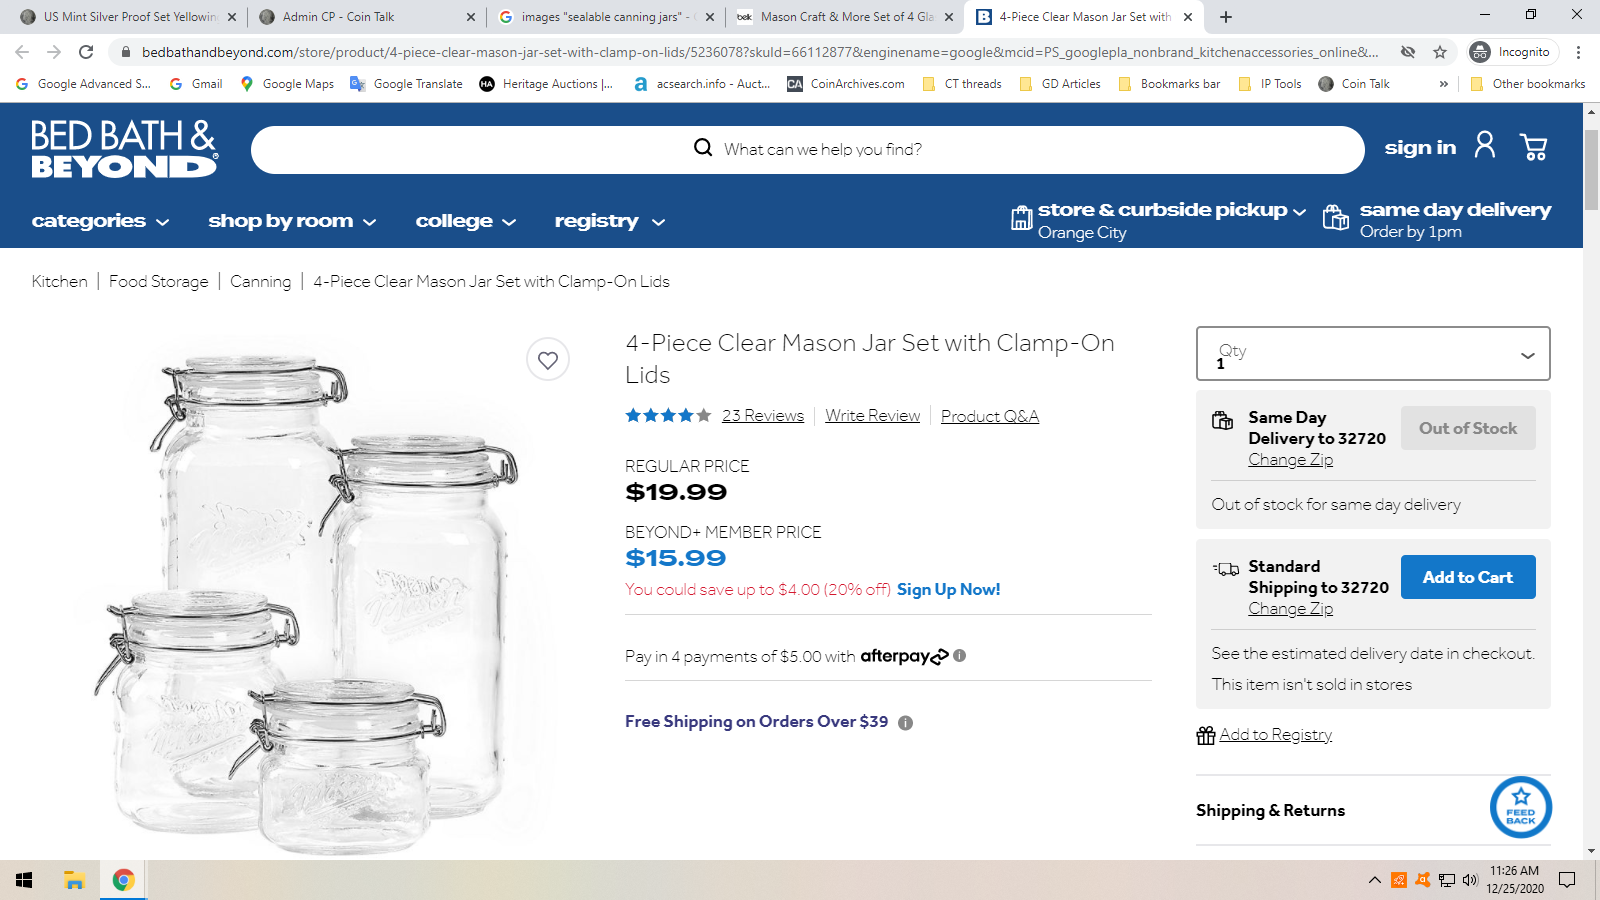Open the Canning breadcrumb link
The height and width of the screenshot is (900, 1600).
point(260,282)
